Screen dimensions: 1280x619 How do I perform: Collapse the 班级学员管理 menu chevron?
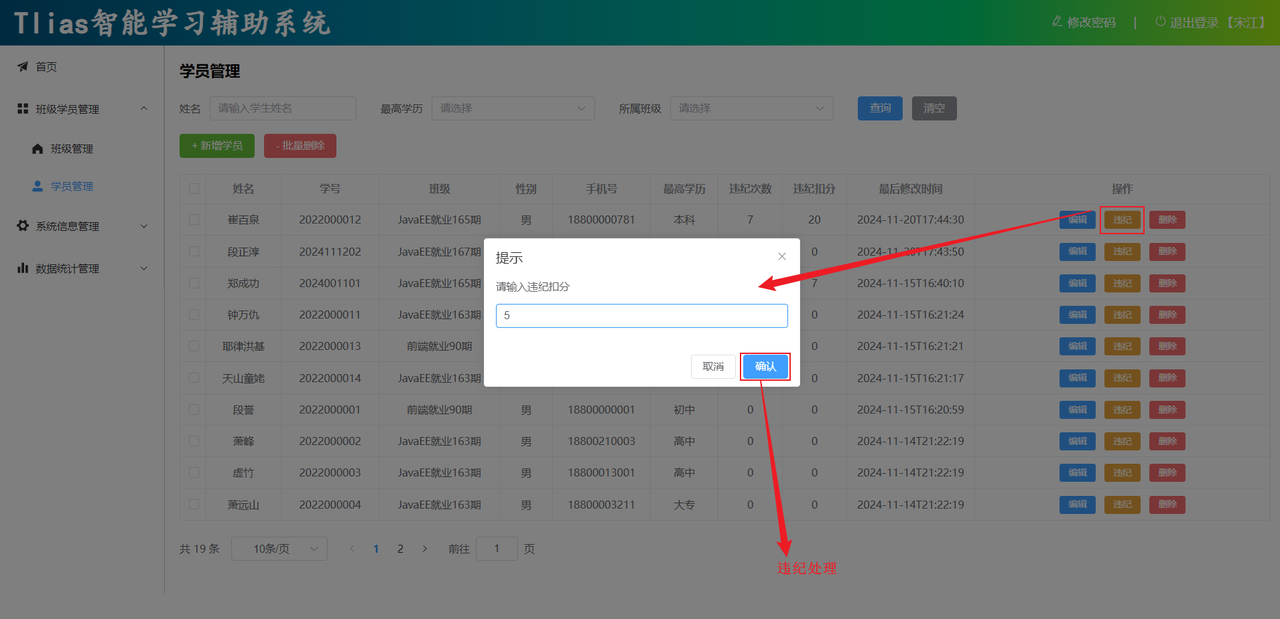pos(144,109)
